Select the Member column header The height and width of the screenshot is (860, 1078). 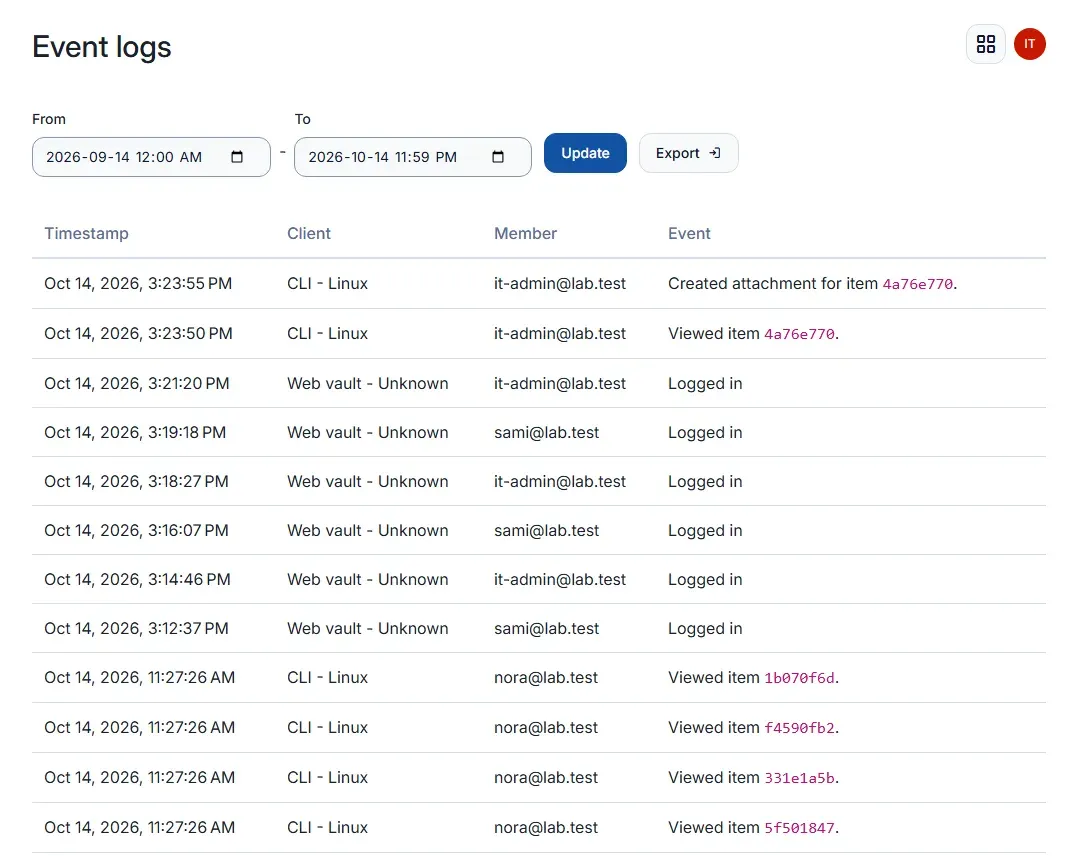(x=525, y=234)
